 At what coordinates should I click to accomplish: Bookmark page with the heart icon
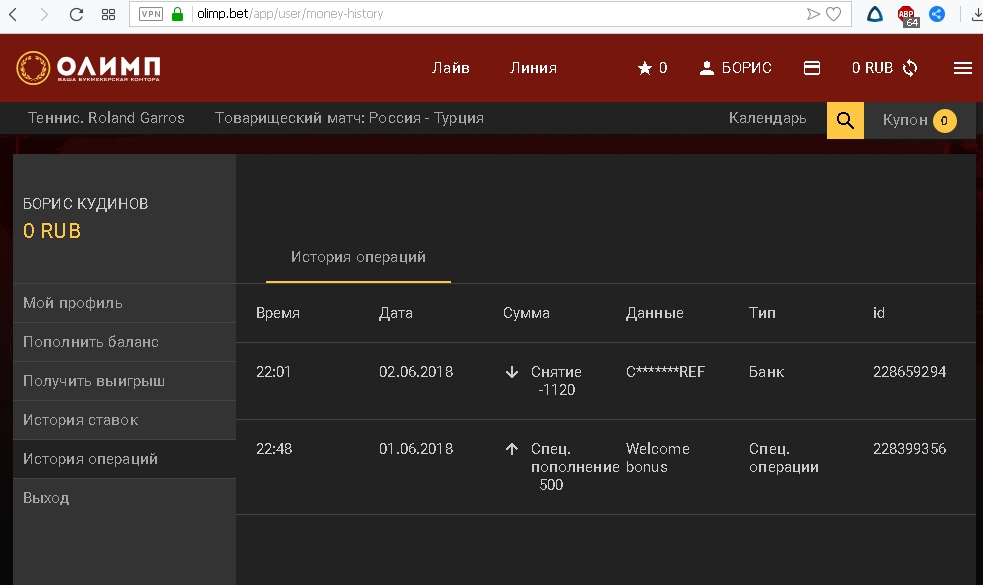point(833,15)
